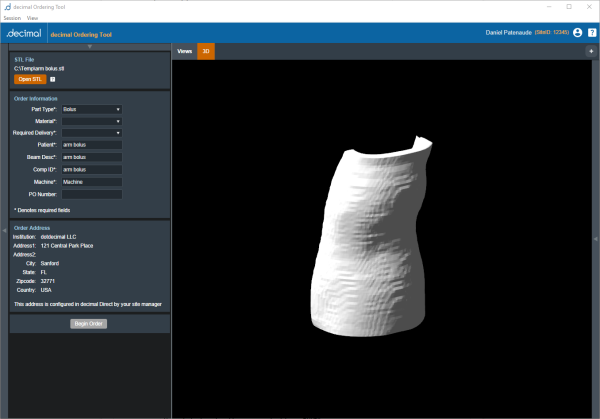The width and height of the screenshot is (600, 419).
Task: Click the 'decimal Ordering Tool' header title
Action: tap(81, 34)
